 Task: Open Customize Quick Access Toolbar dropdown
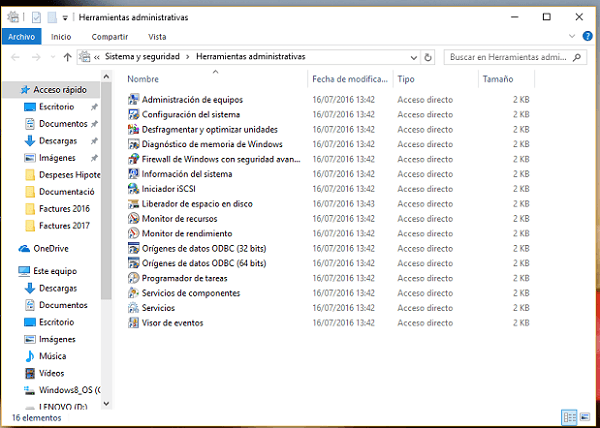(x=65, y=18)
